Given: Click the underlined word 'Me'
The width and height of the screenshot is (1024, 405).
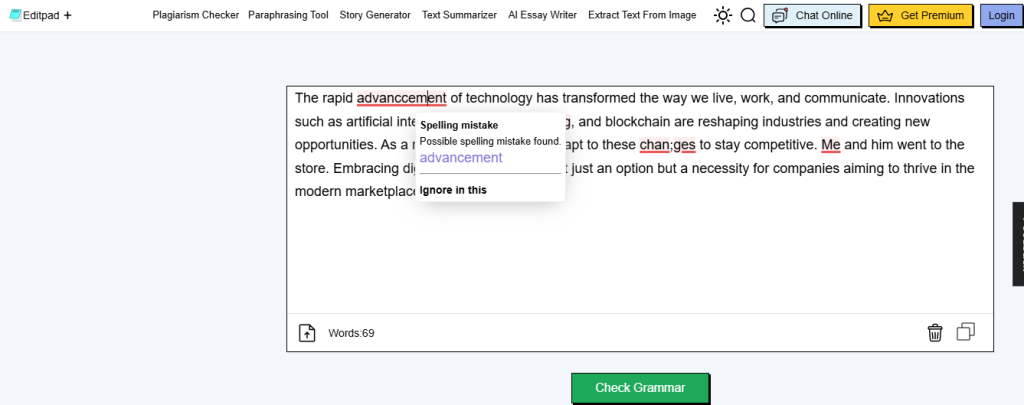Looking at the screenshot, I should [x=831, y=144].
